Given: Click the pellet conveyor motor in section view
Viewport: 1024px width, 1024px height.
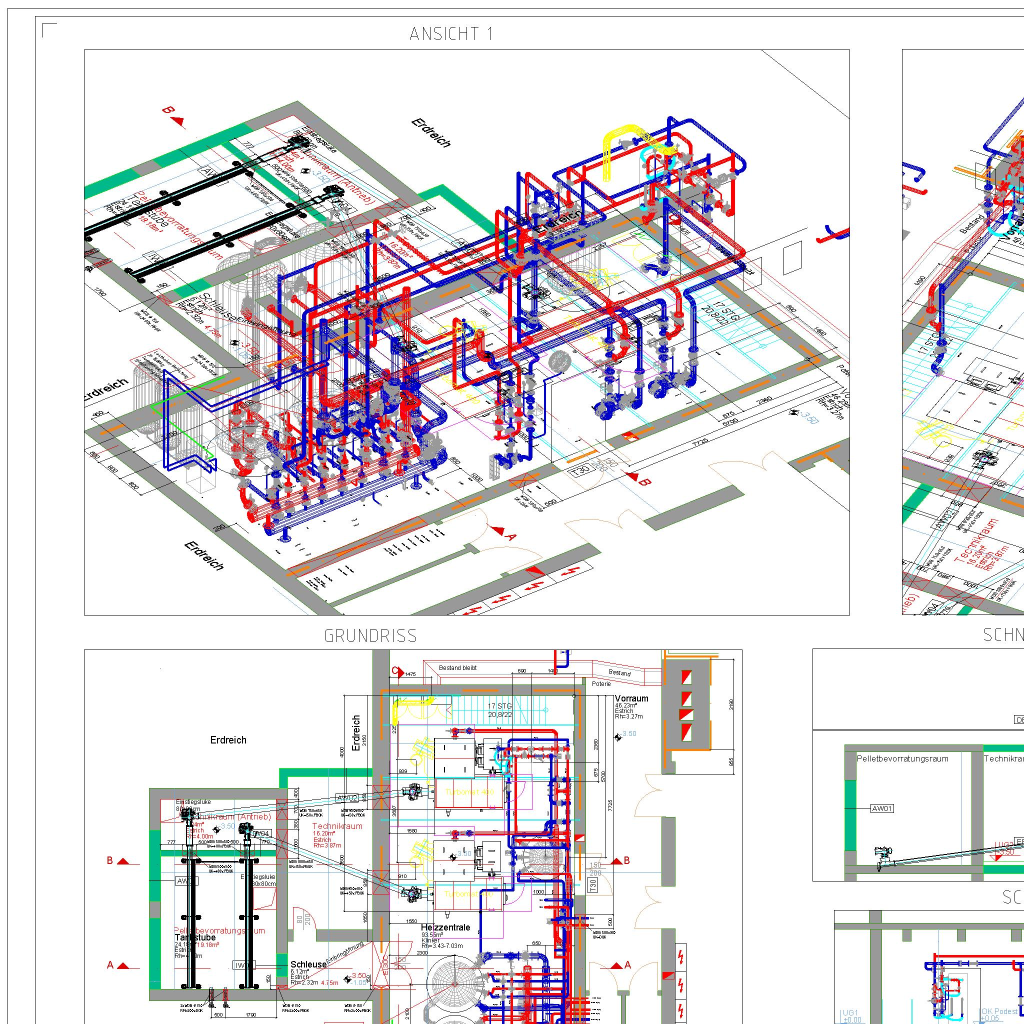Looking at the screenshot, I should (884, 851).
